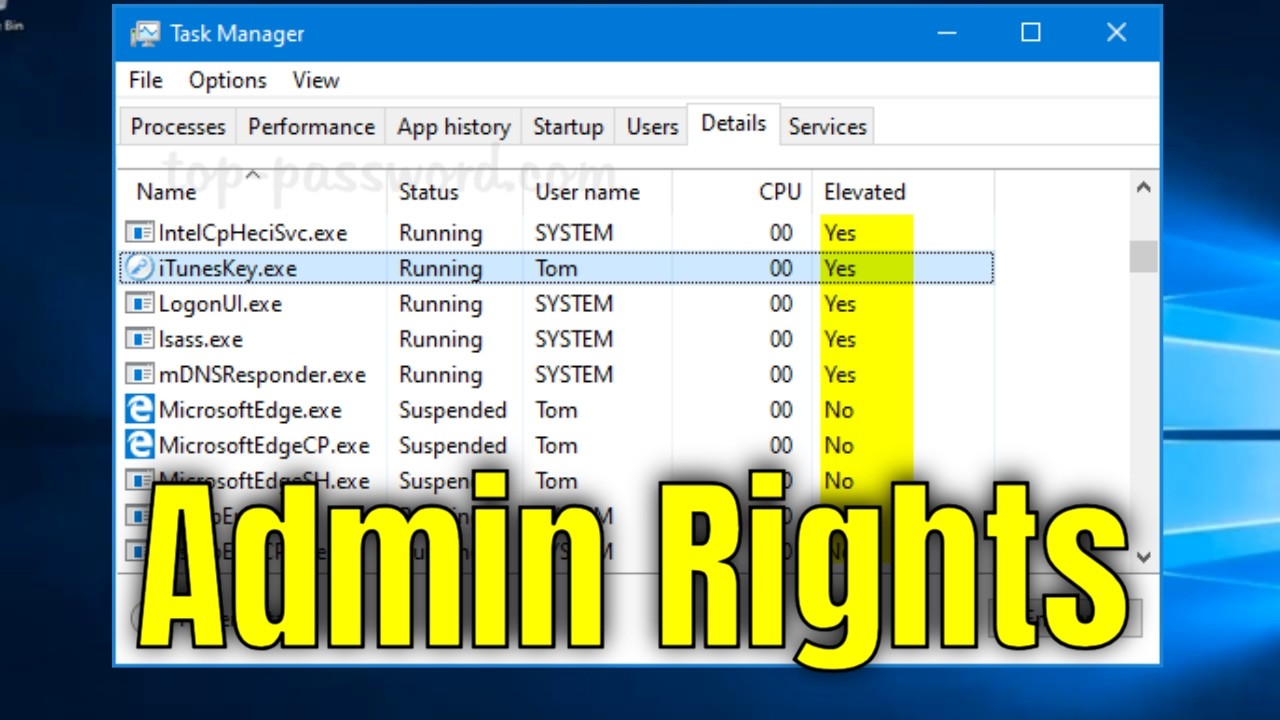
Task: Click the iTunesKey.exe process icon
Action: click(139, 268)
